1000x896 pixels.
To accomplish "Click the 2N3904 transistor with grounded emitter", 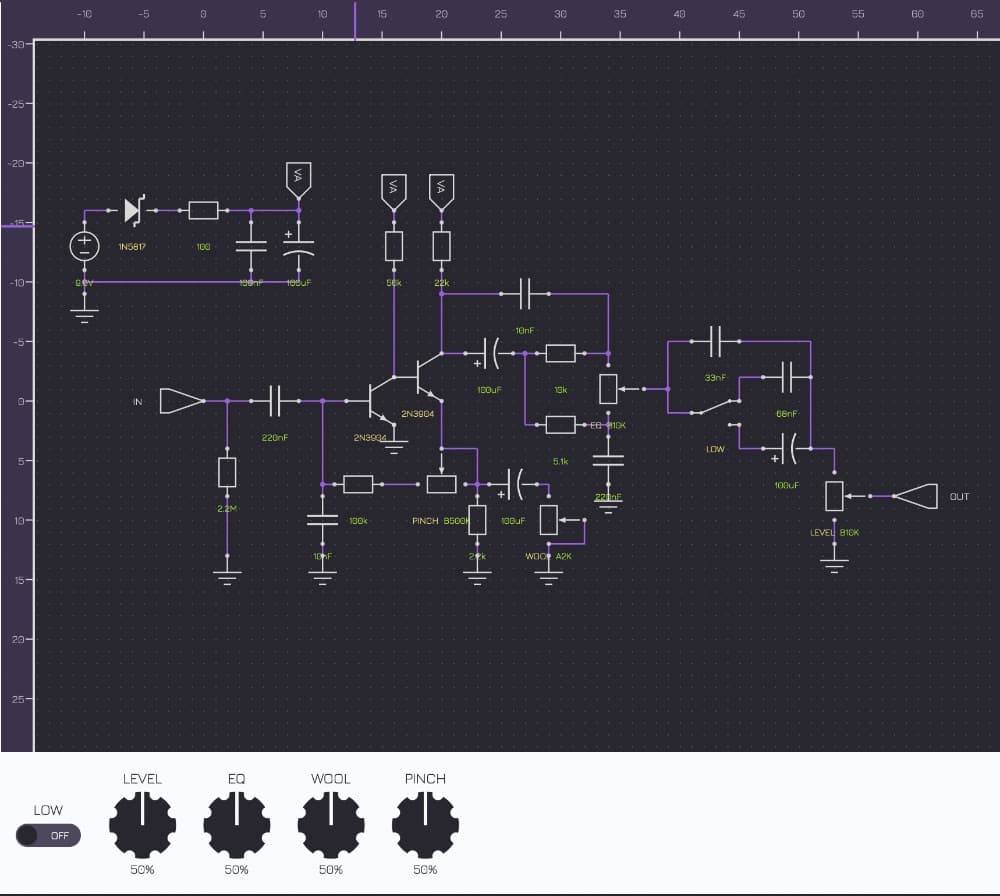I will click(x=382, y=401).
